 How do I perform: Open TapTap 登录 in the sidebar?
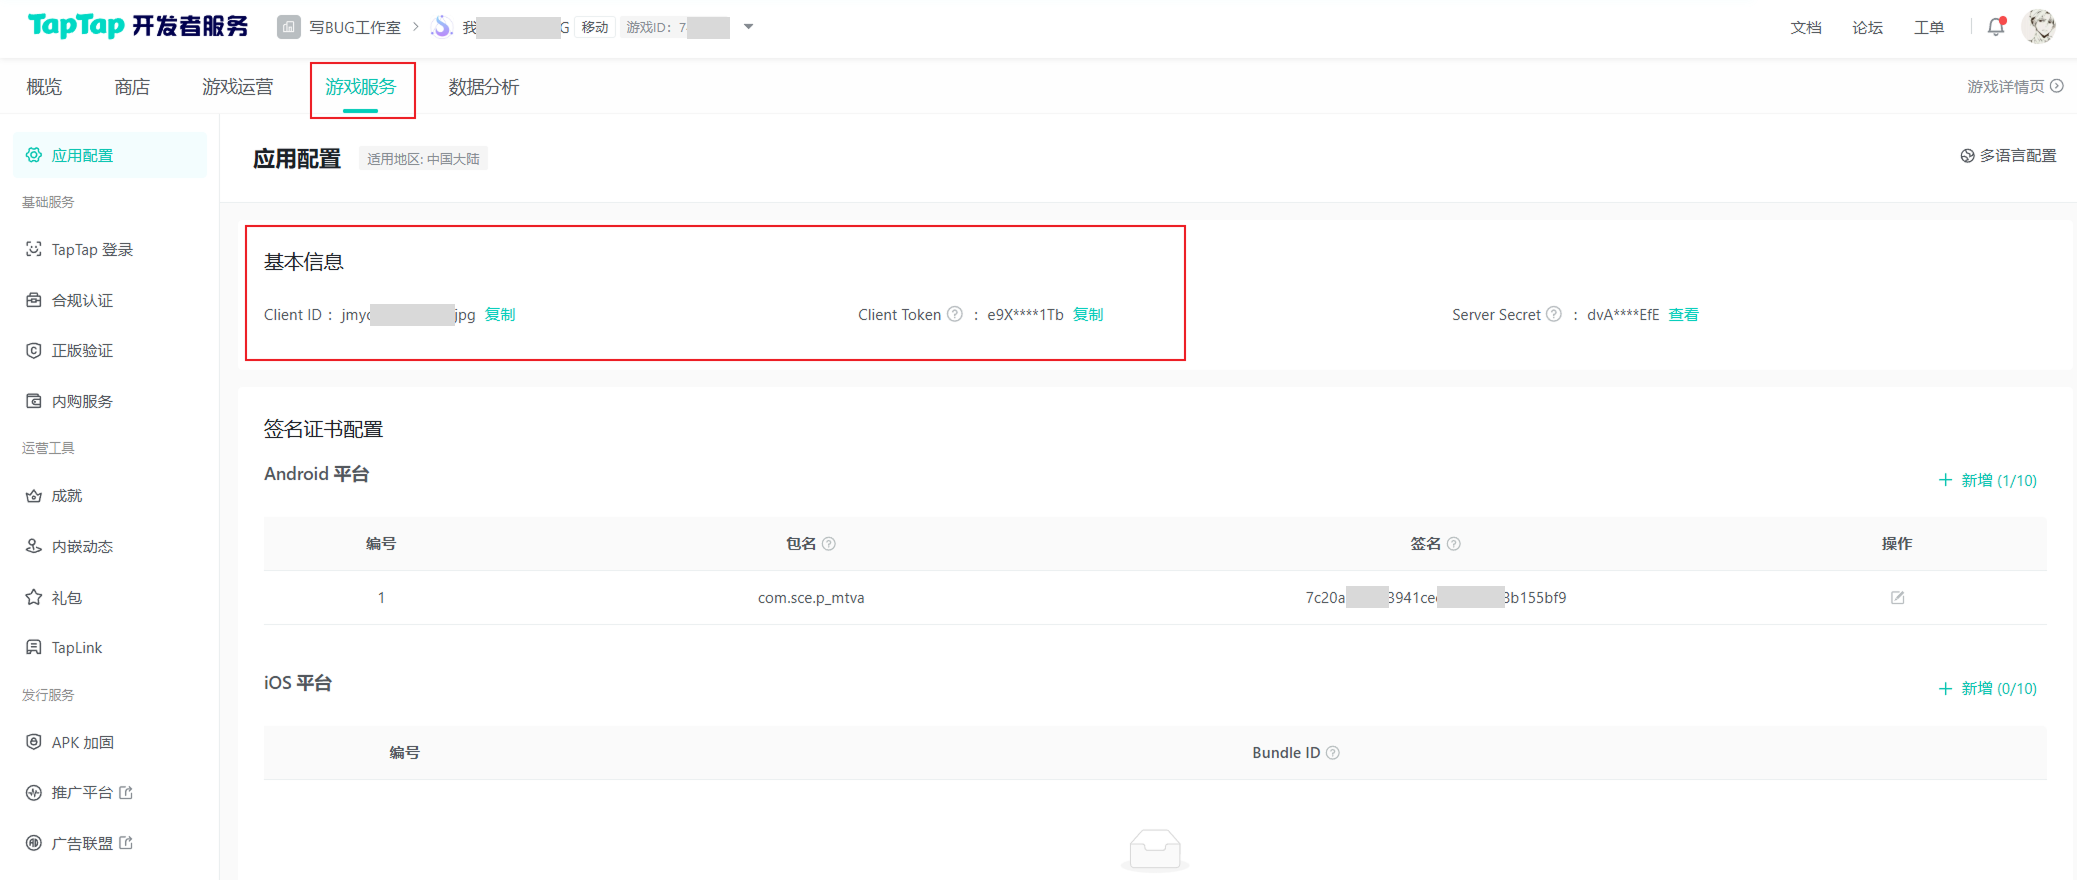92,250
